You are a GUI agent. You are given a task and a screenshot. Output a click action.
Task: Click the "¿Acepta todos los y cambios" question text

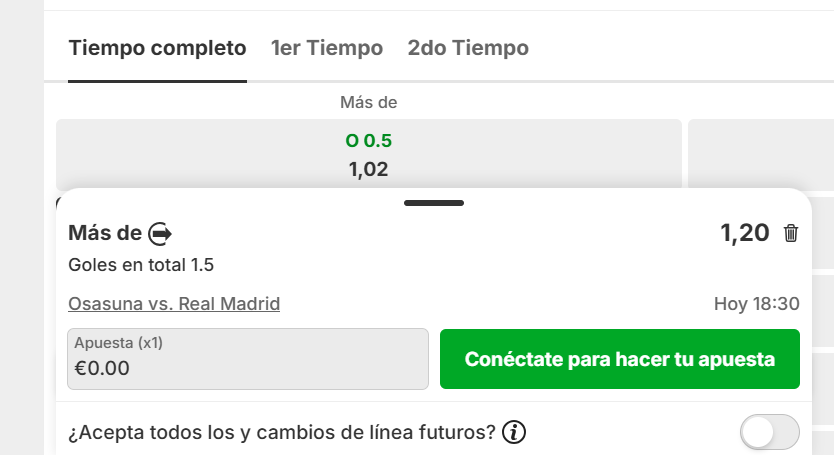(282, 433)
